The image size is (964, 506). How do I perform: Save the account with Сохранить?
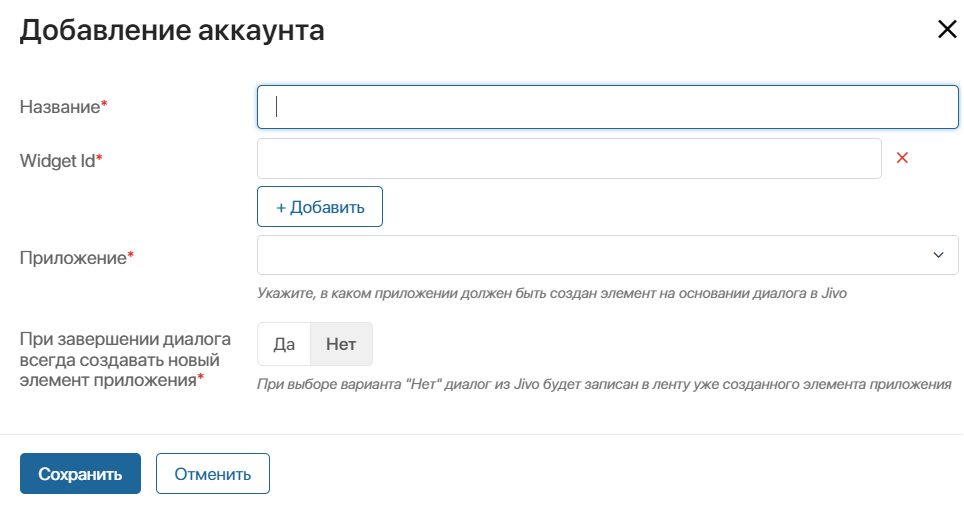pyautogui.click(x=81, y=473)
